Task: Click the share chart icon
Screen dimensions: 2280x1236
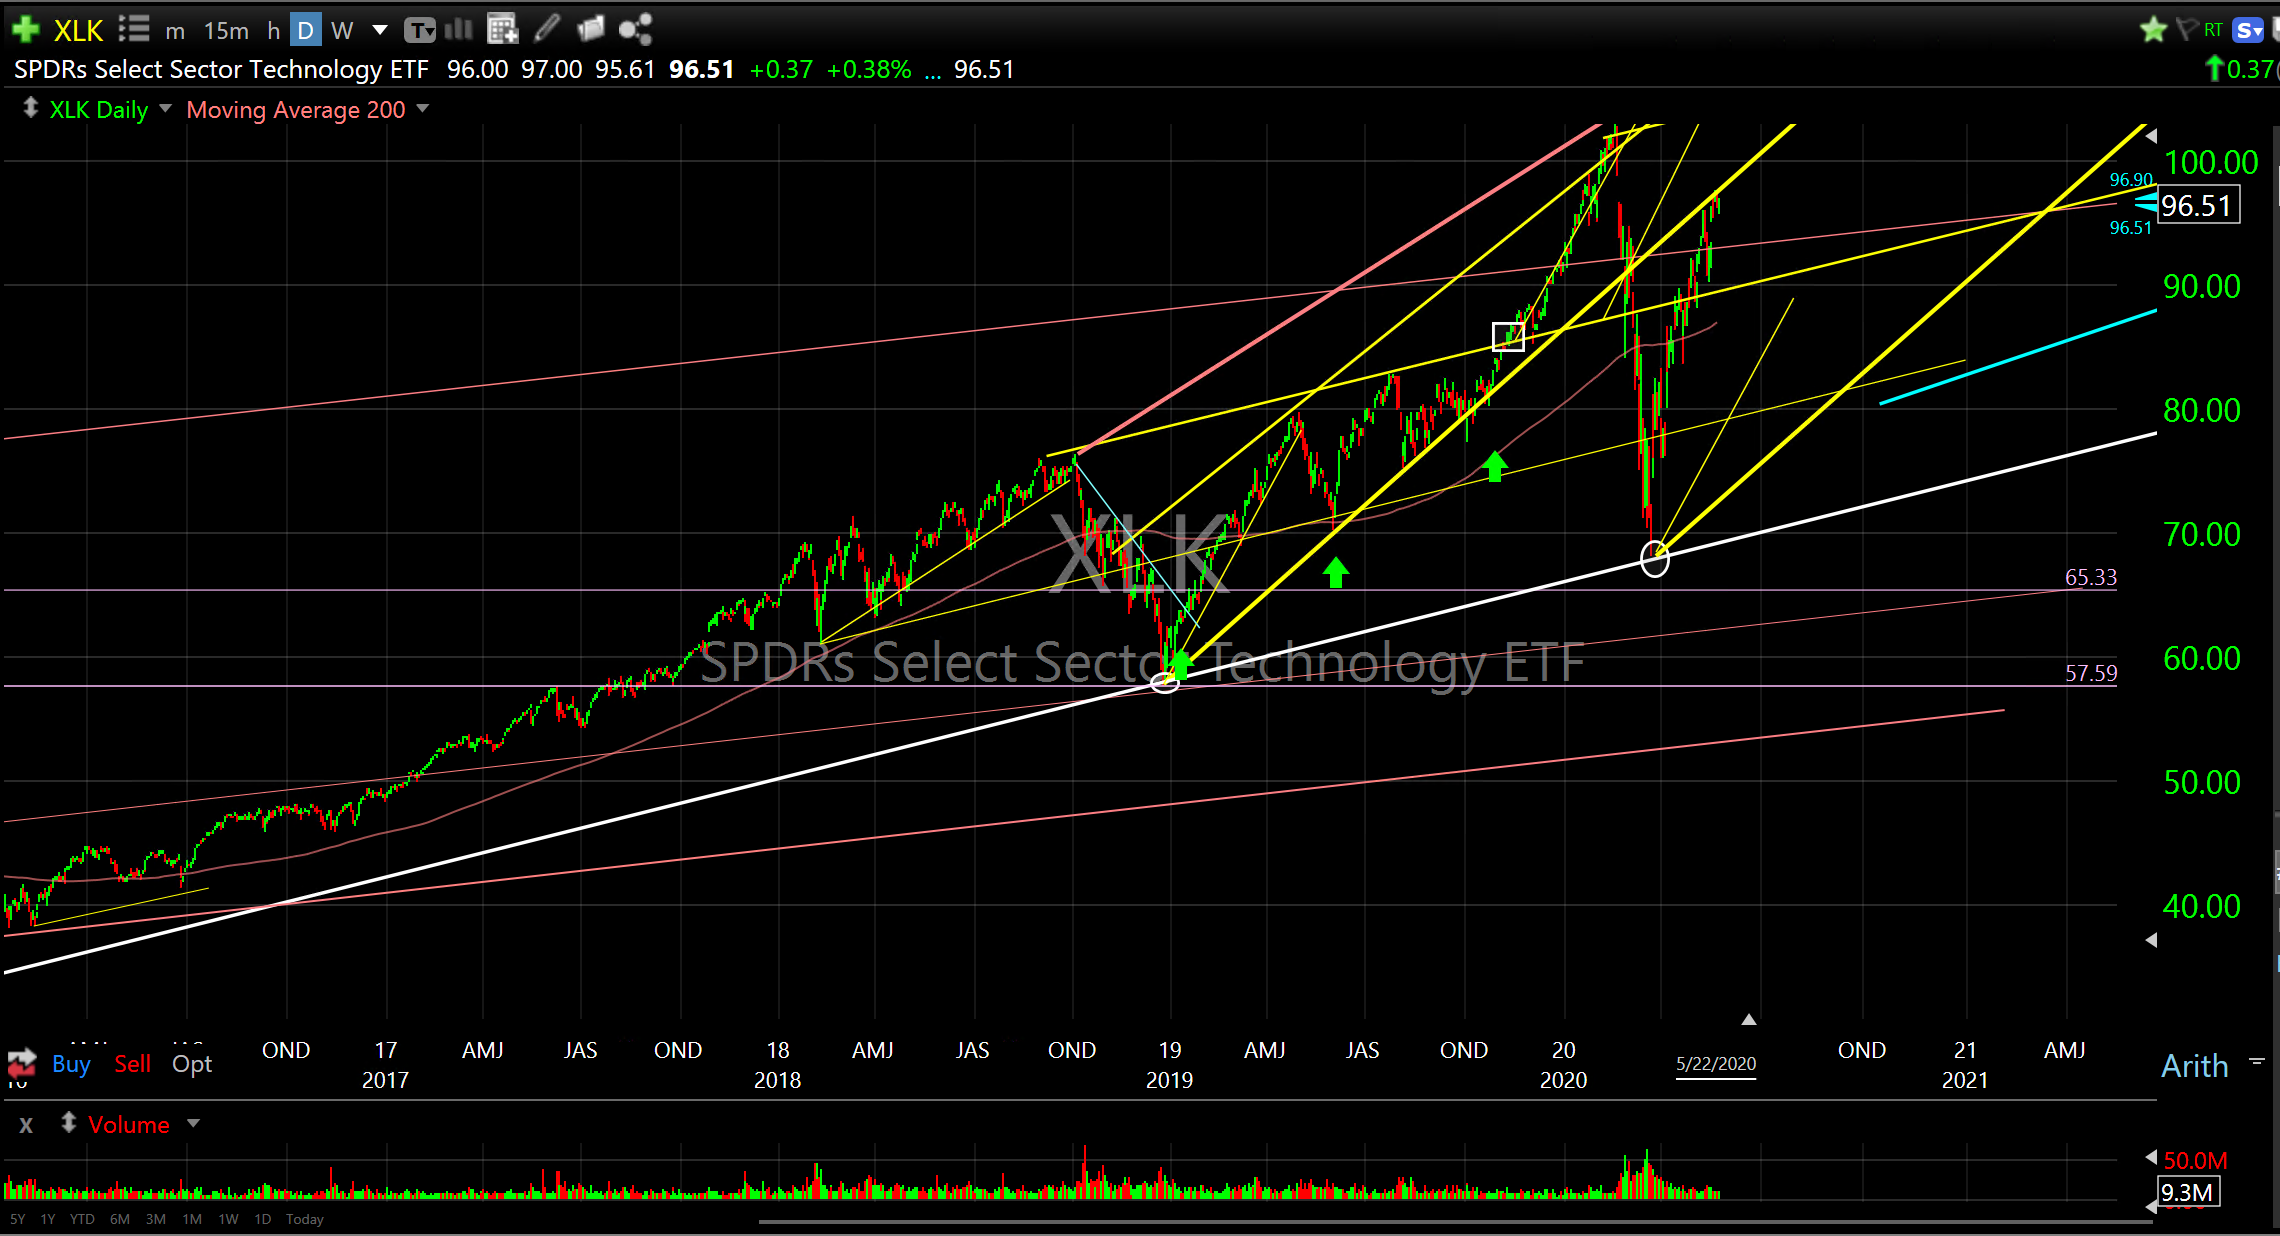Action: click(635, 30)
